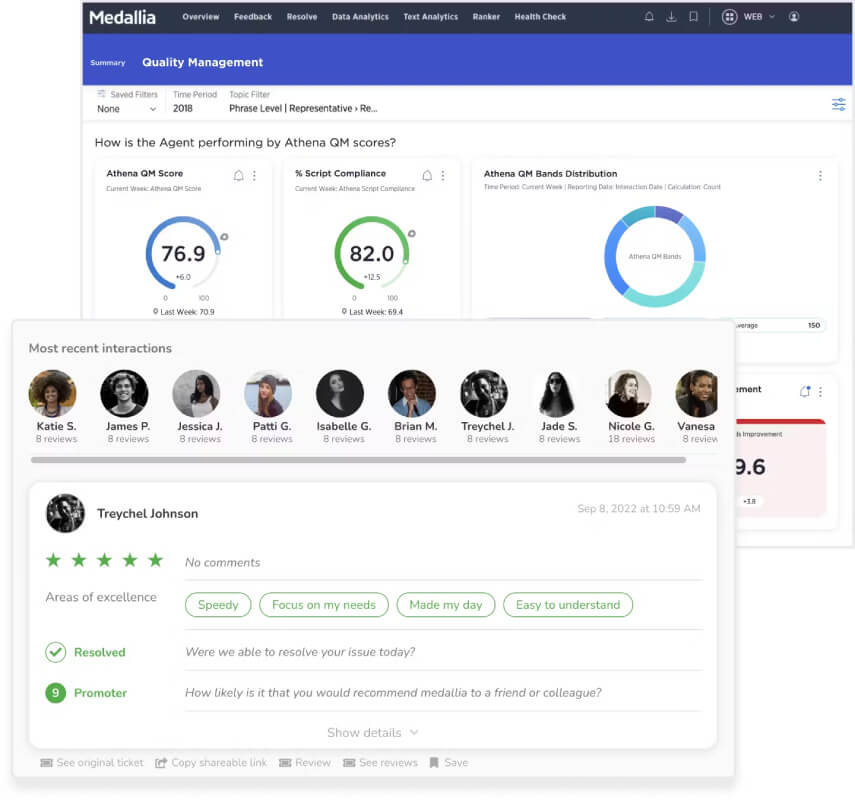Open the WEB app grid icon

click(x=729, y=17)
